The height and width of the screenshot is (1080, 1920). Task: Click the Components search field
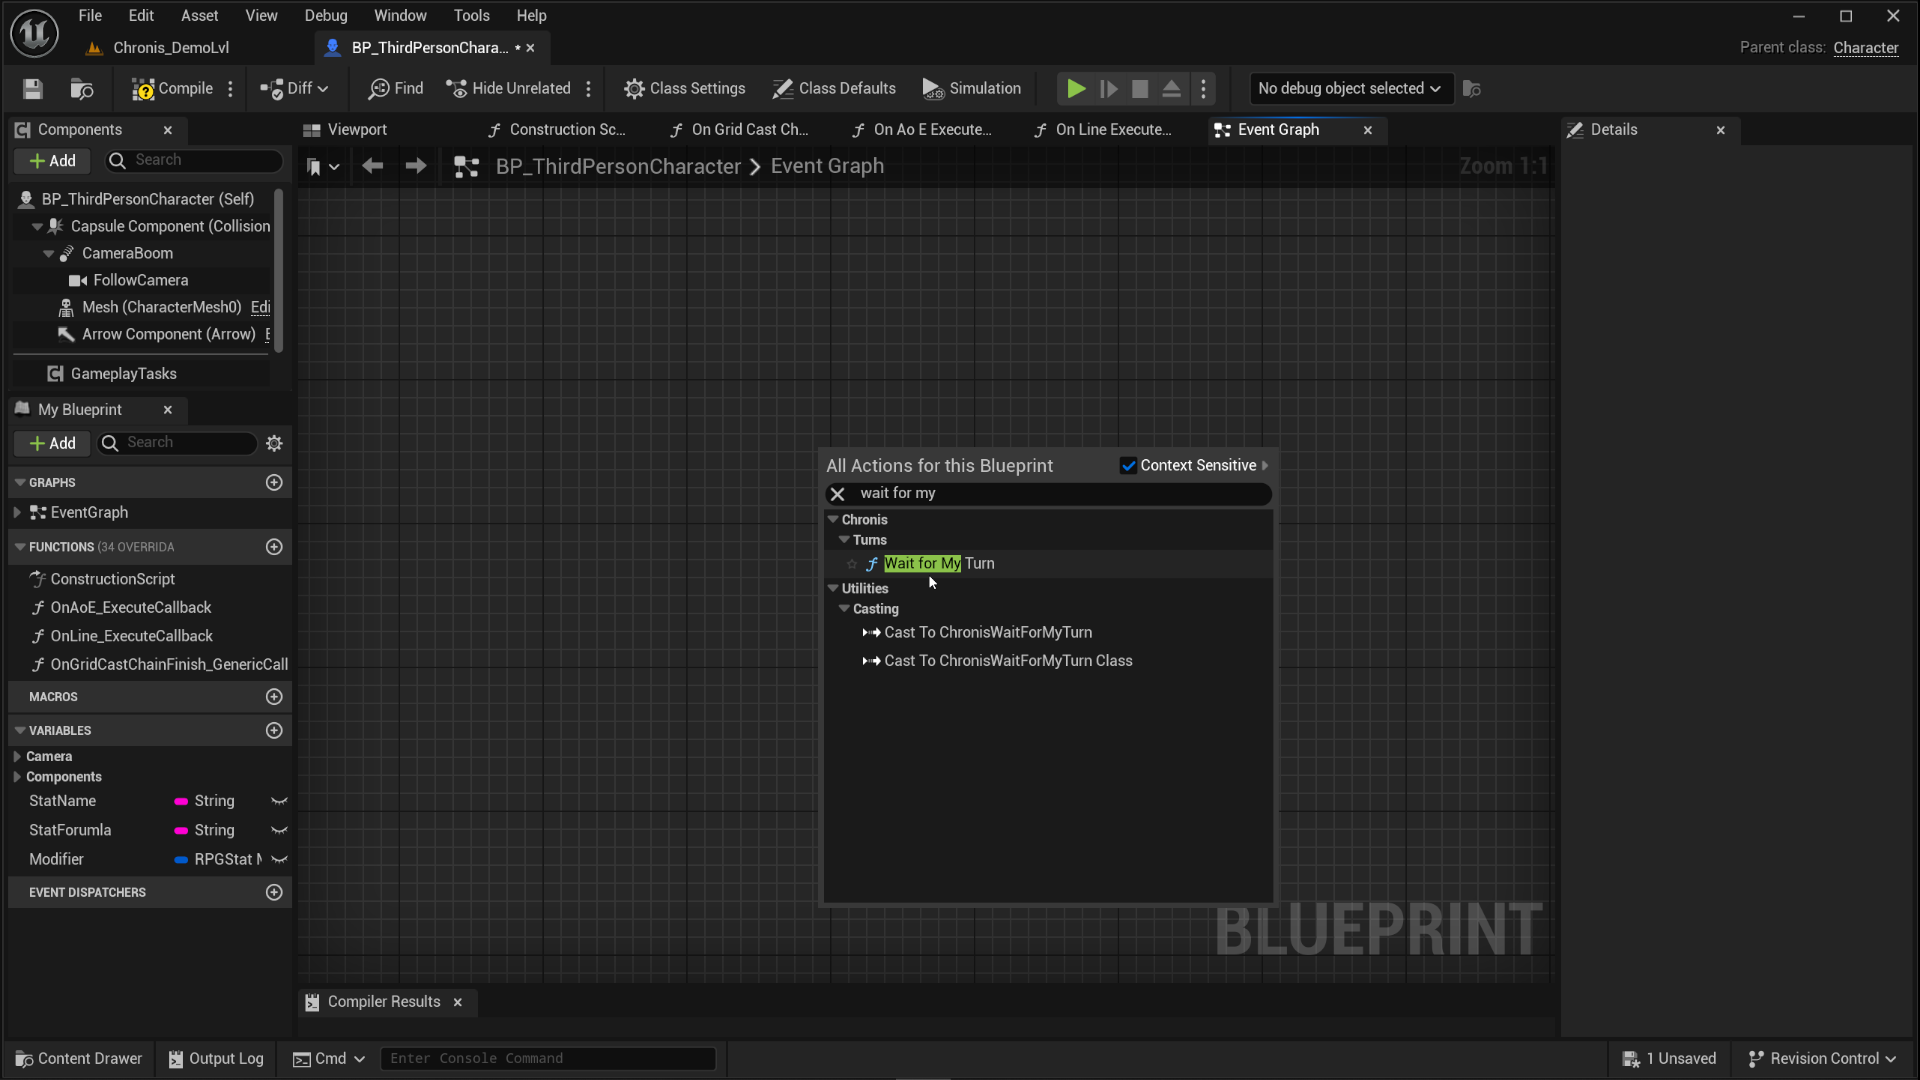click(196, 161)
